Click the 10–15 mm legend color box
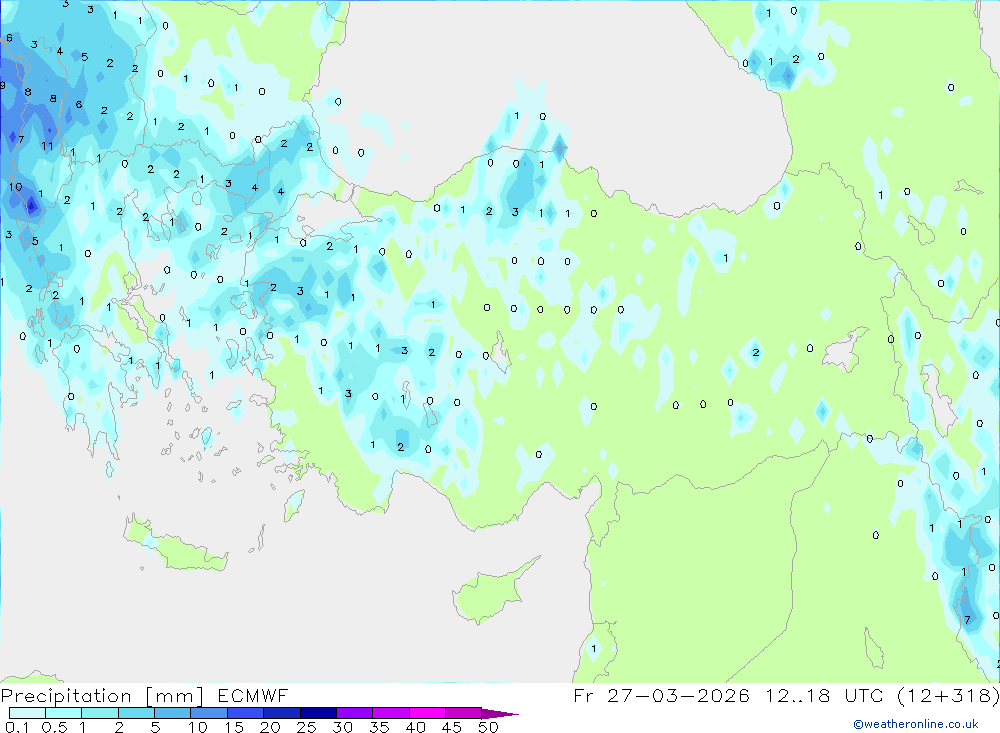Image resolution: width=1000 pixels, height=733 pixels. click(209, 713)
